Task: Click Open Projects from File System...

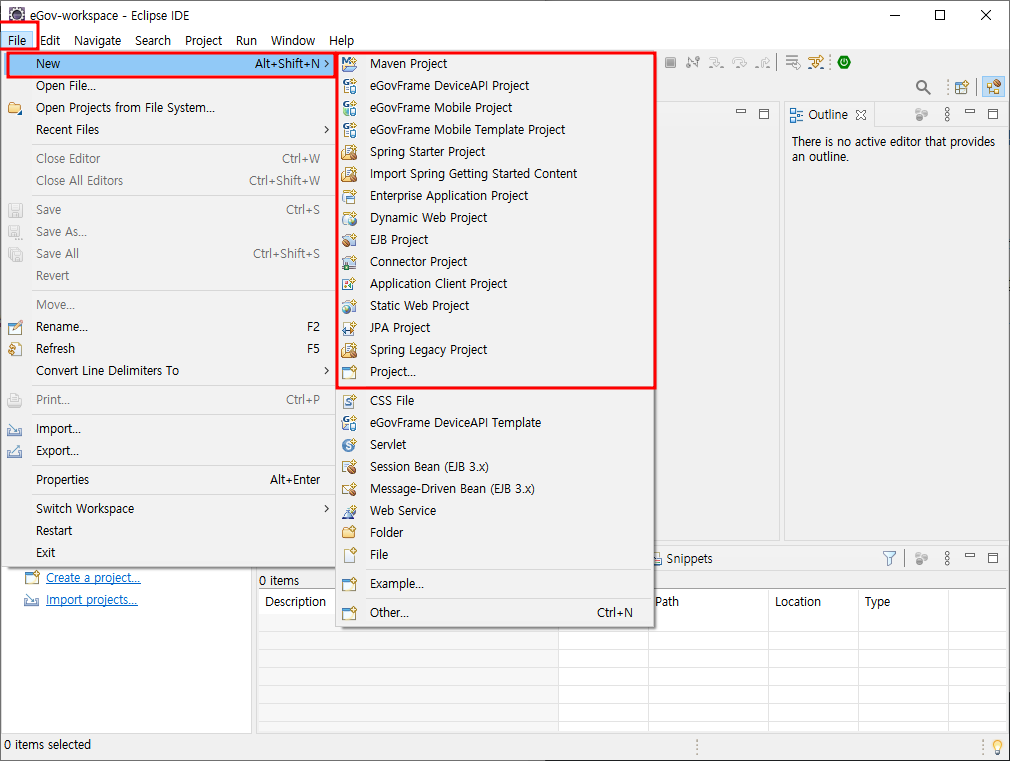Action: tap(169, 108)
